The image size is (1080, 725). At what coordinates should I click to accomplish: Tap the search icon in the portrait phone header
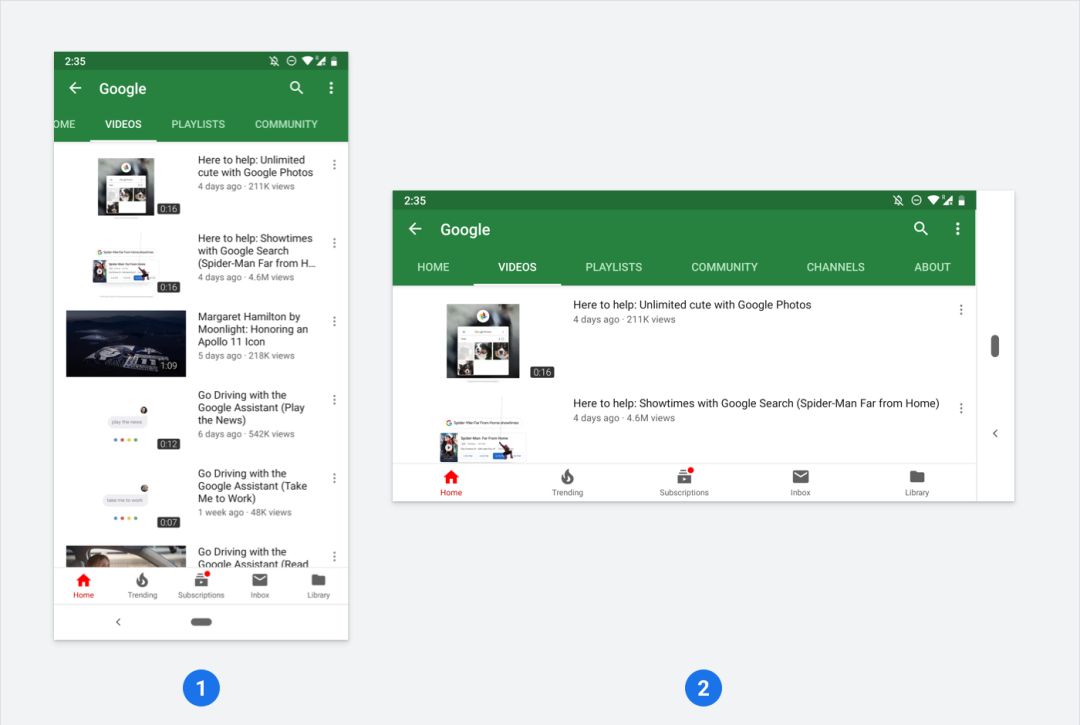(296, 87)
